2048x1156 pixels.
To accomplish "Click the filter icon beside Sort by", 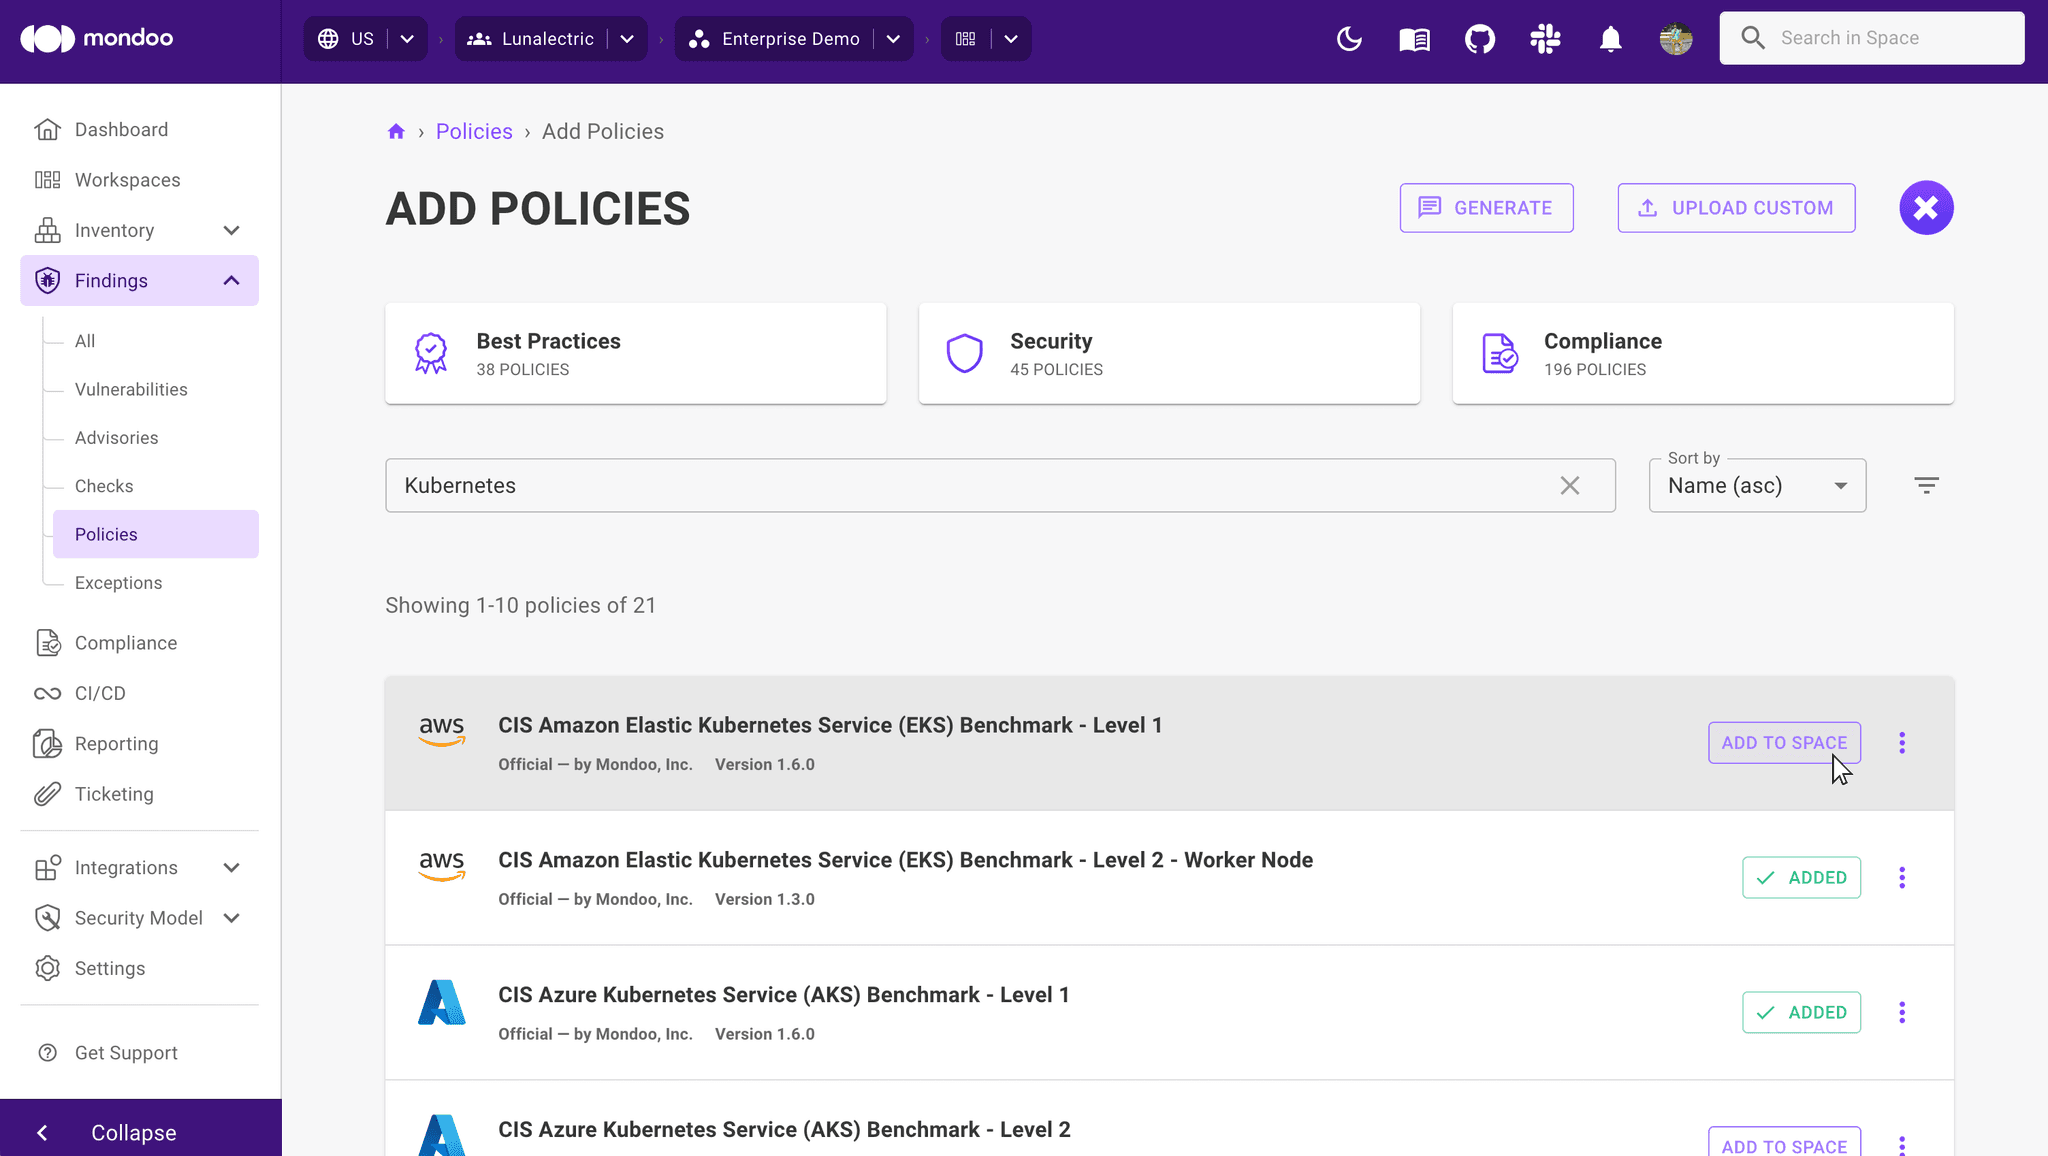I will [1928, 485].
